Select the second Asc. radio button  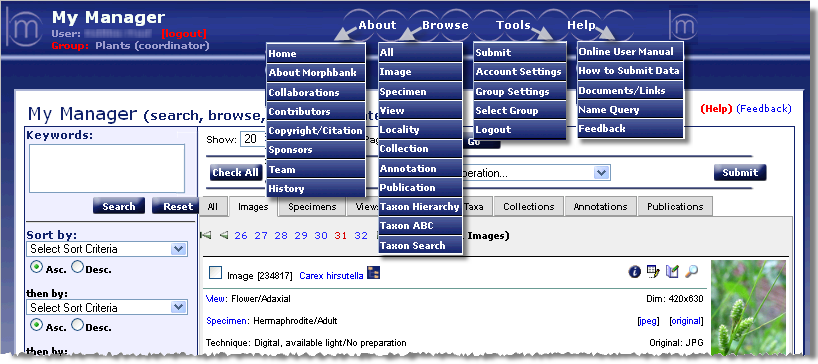[x=37, y=325]
